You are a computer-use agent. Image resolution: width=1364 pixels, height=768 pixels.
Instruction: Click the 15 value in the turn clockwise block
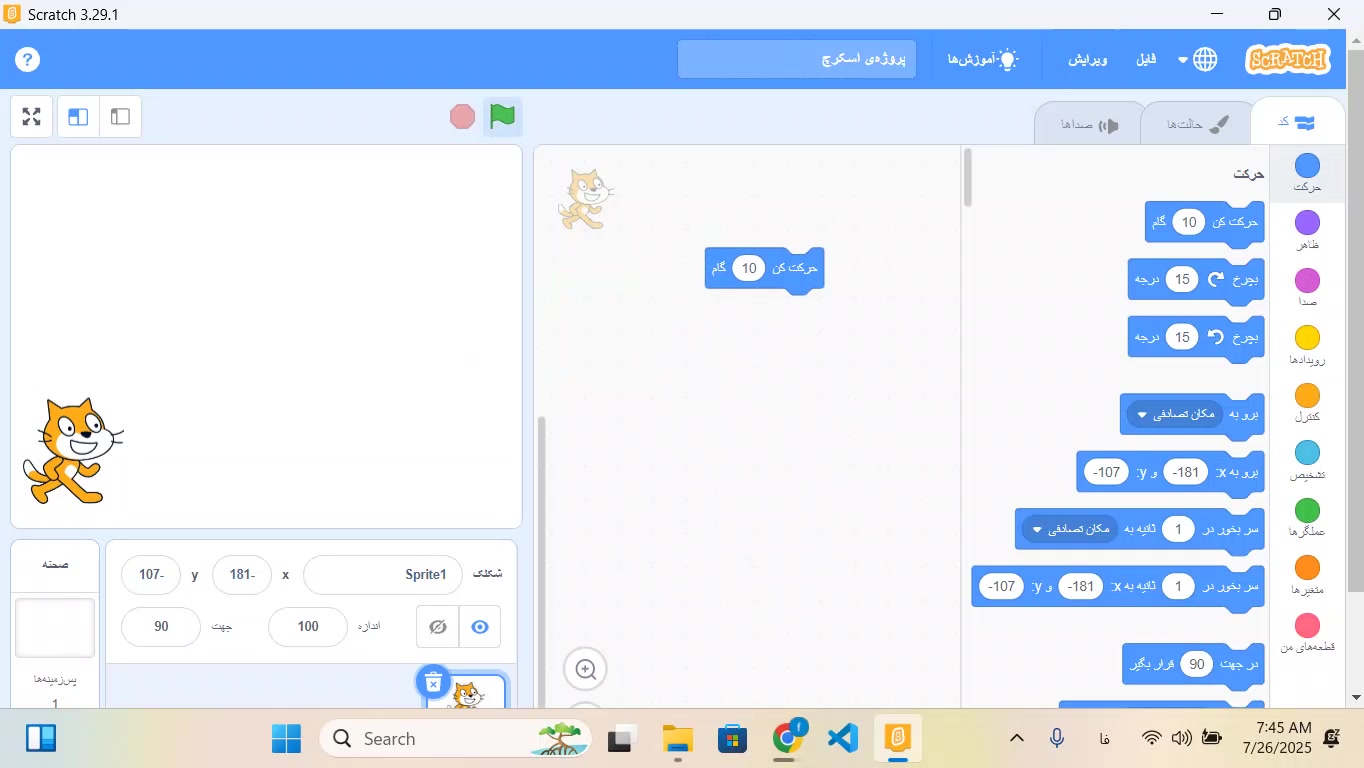(1182, 279)
